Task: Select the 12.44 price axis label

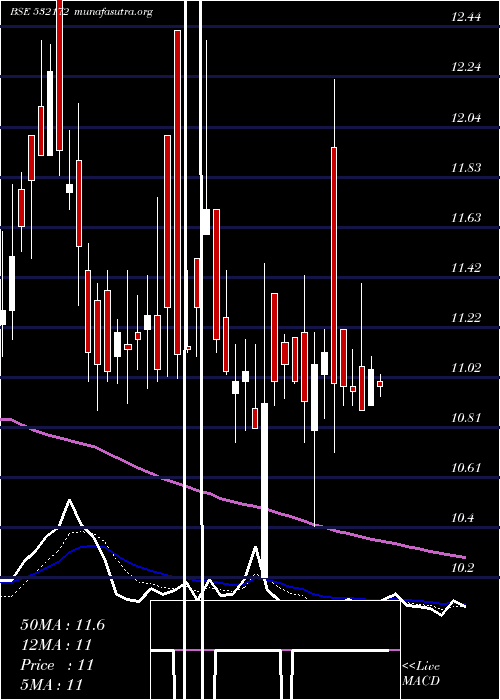Action: pos(467,17)
